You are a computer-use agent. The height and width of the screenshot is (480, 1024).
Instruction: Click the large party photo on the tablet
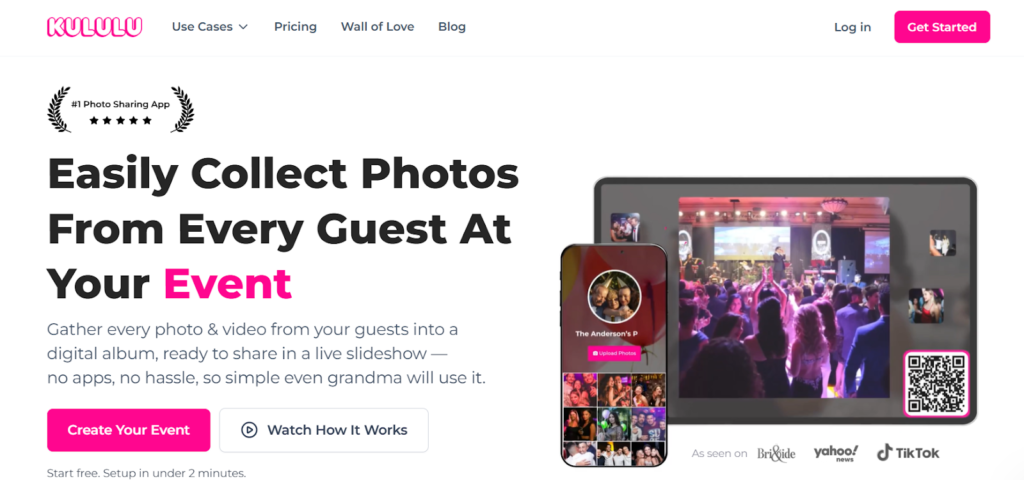[x=784, y=297]
